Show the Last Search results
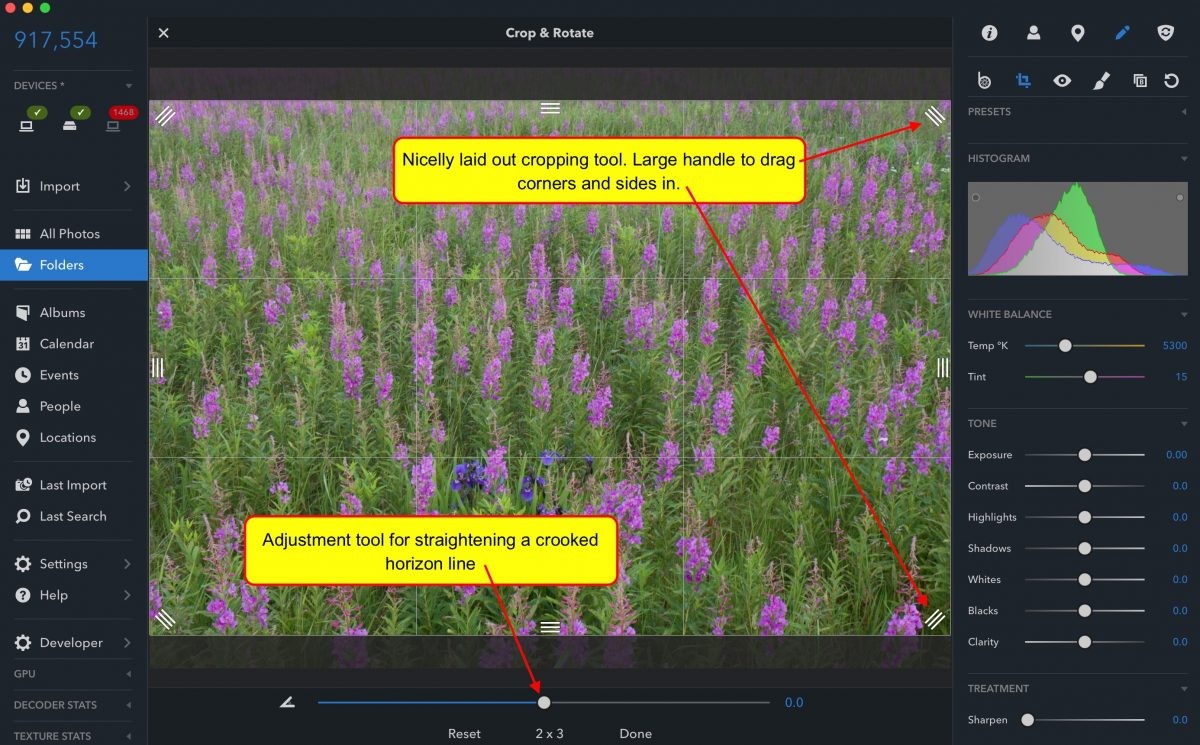This screenshot has height=745, width=1200. 74,516
